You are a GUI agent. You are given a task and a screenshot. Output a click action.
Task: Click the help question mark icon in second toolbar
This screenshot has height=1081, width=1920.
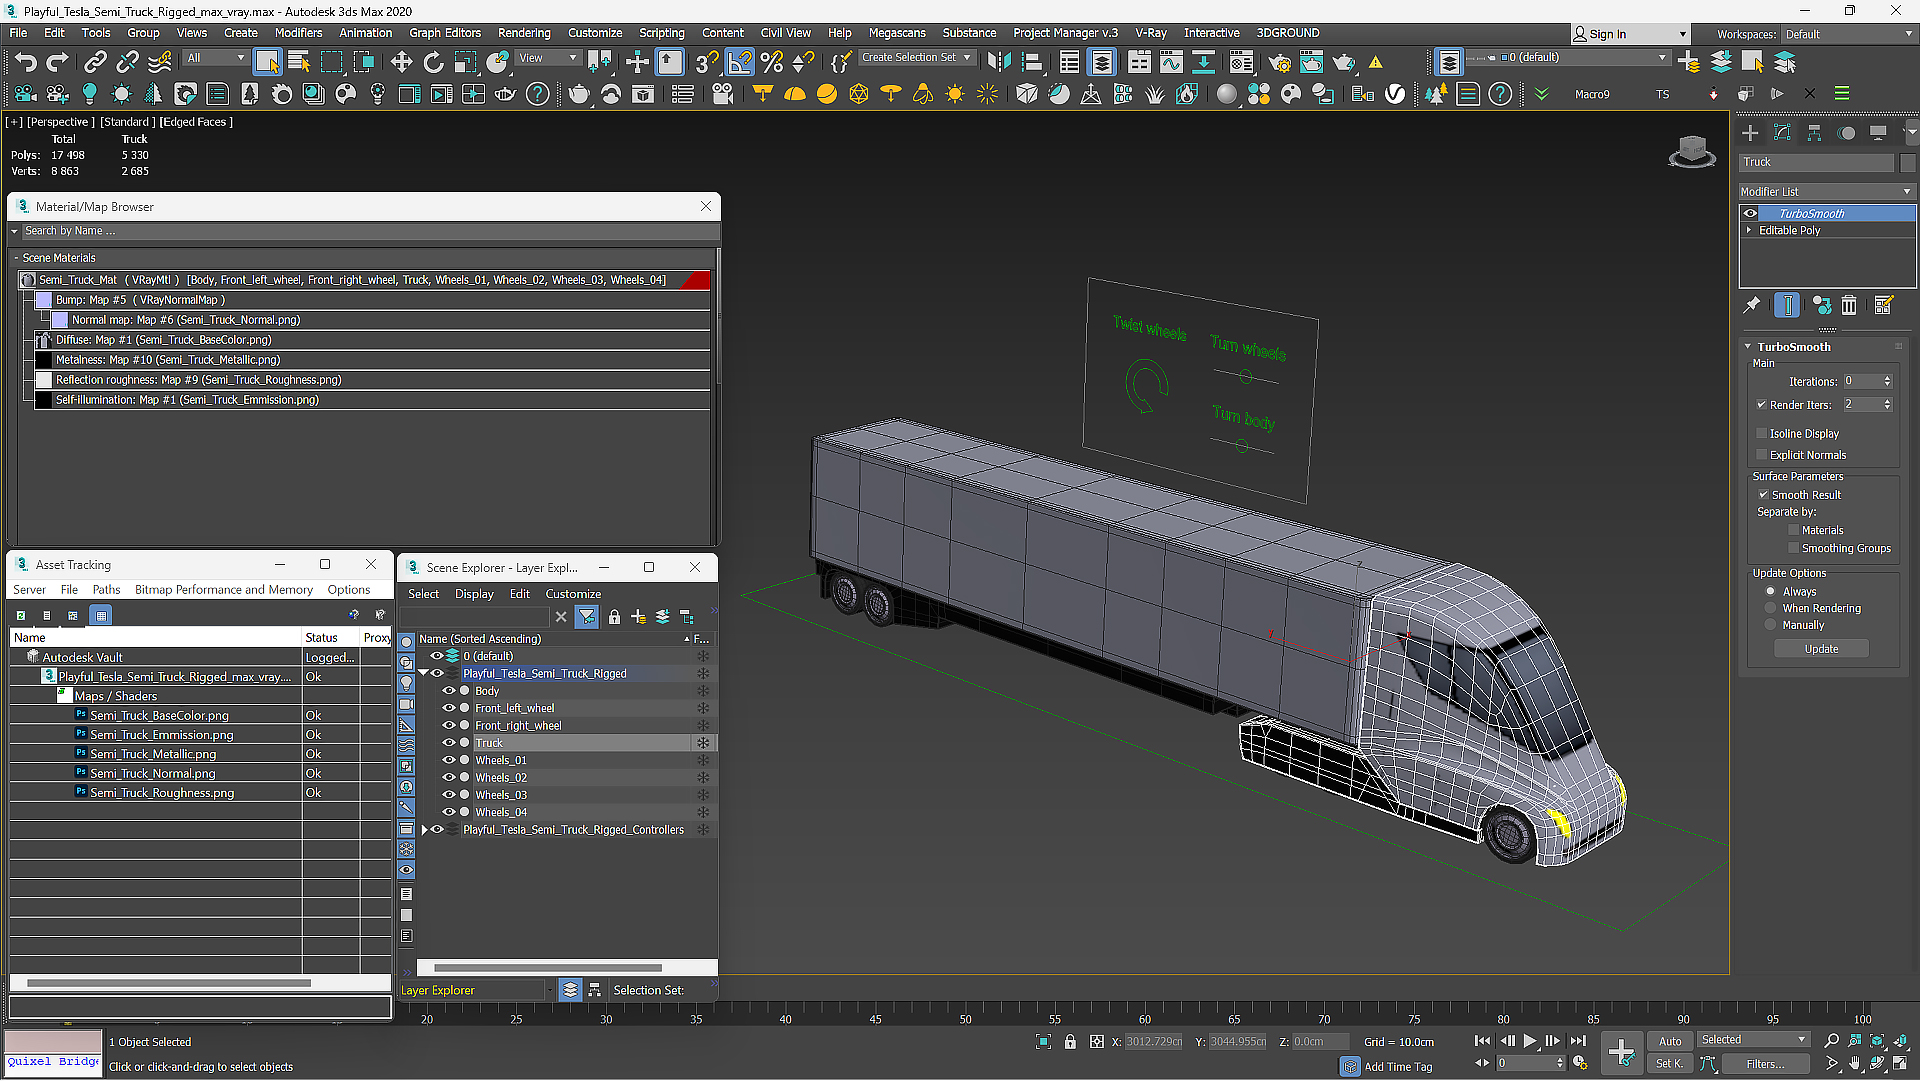point(538,94)
